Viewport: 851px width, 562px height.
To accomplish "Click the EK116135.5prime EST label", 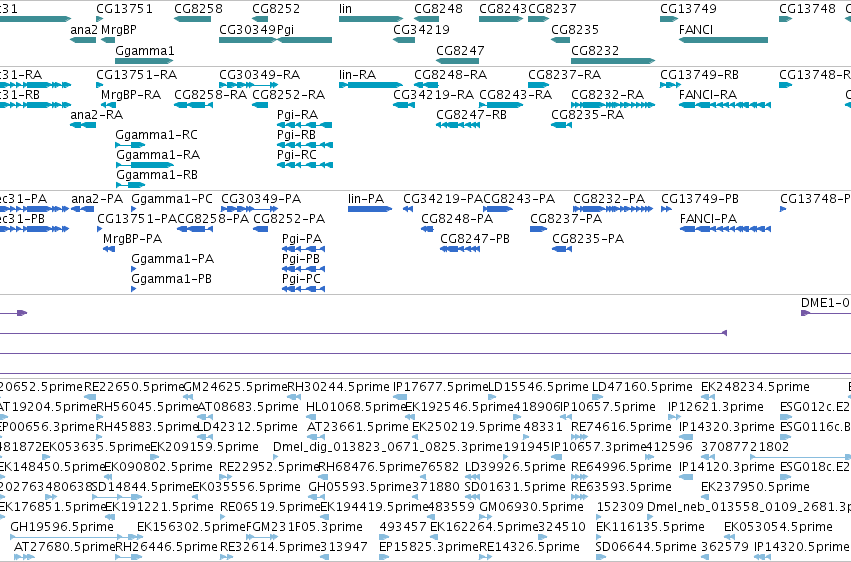I will point(650,527).
